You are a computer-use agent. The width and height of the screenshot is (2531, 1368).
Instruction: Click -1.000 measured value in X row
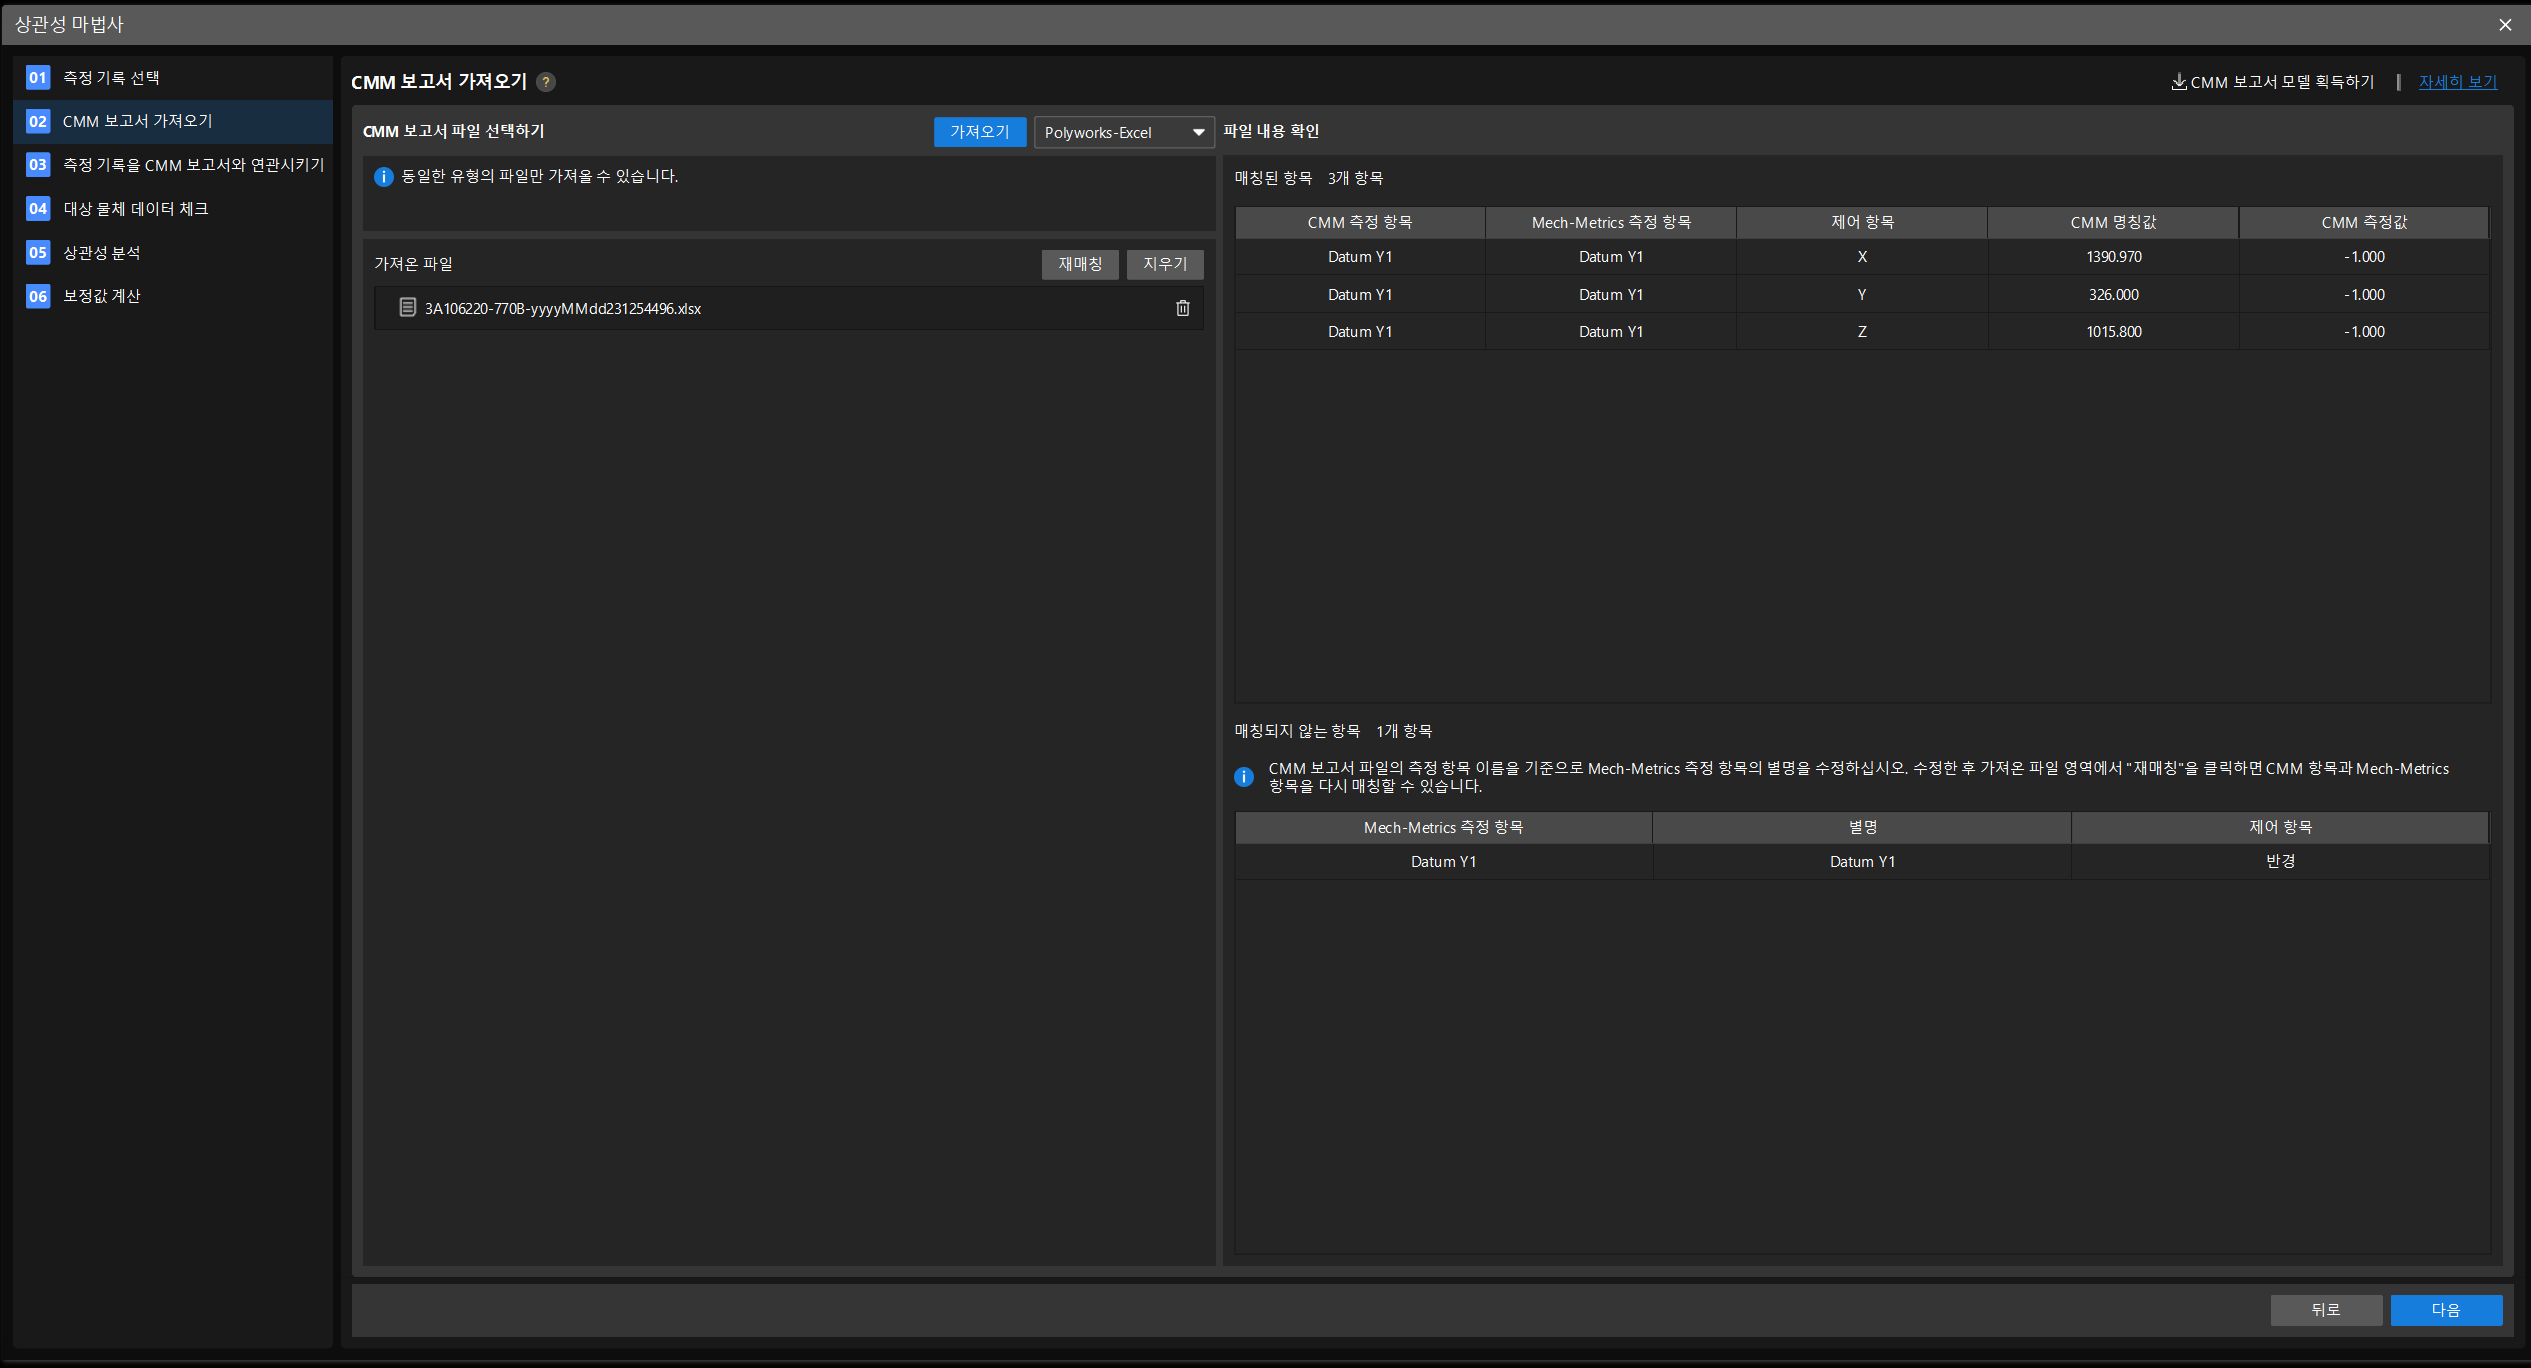(x=2364, y=257)
